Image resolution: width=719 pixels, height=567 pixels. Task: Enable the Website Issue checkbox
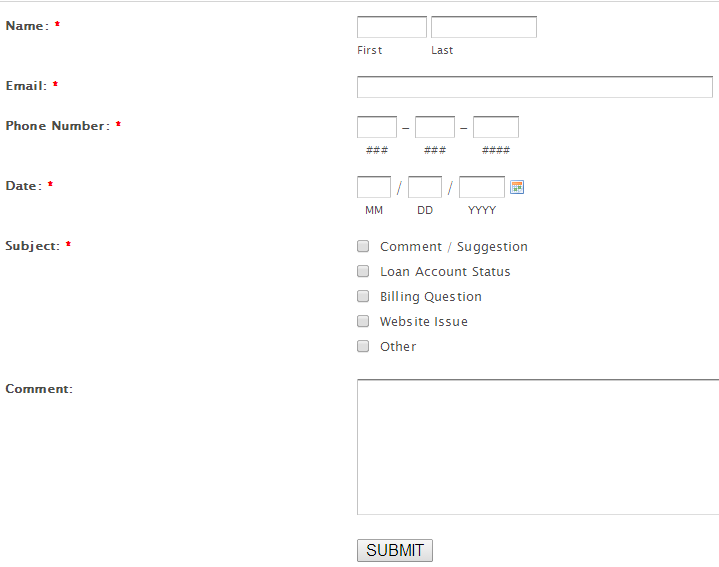tap(363, 321)
